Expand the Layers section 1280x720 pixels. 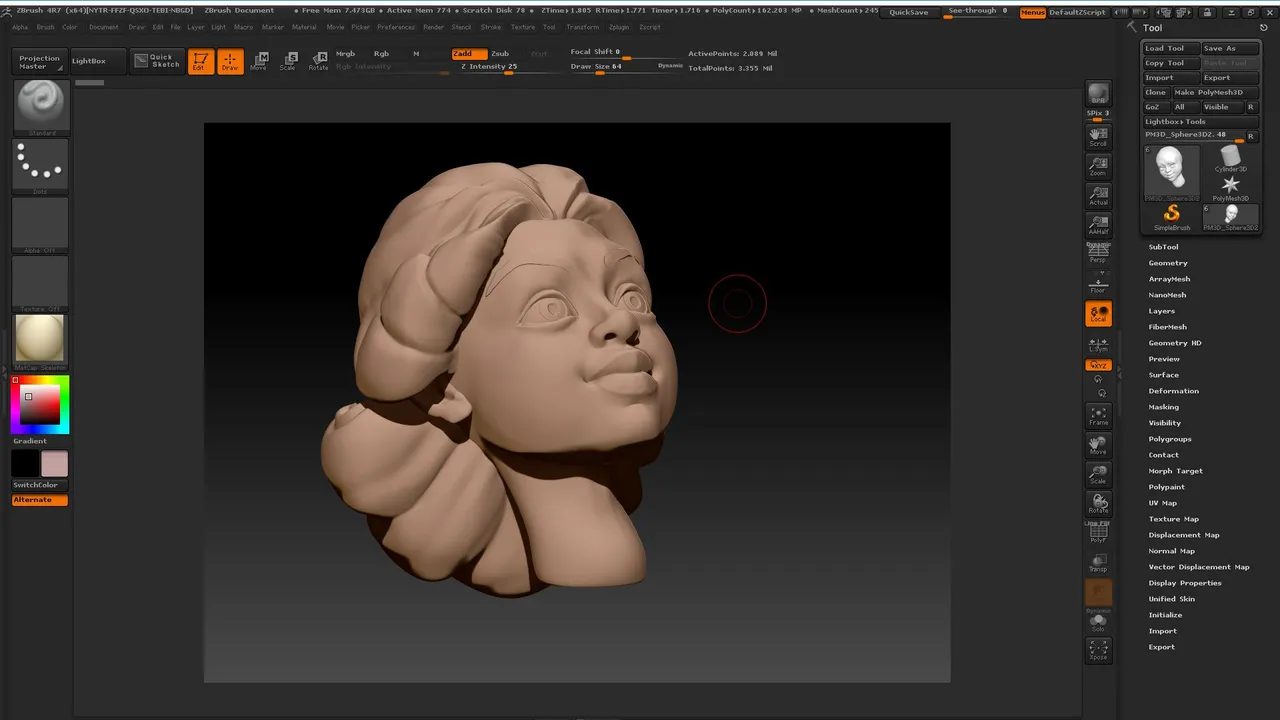(1161, 311)
